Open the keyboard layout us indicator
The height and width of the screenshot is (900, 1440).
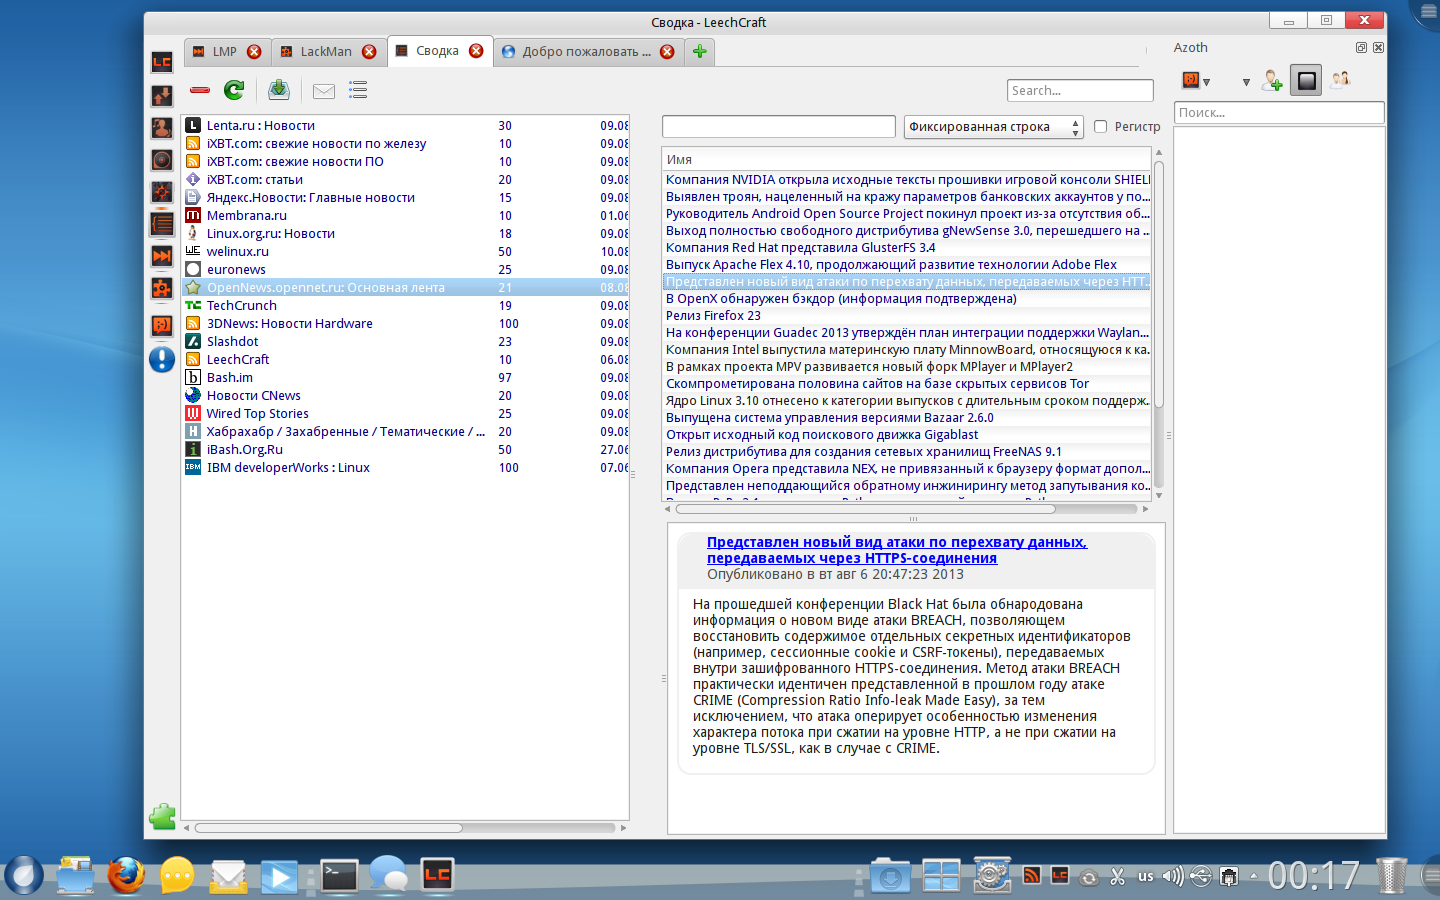point(1146,877)
